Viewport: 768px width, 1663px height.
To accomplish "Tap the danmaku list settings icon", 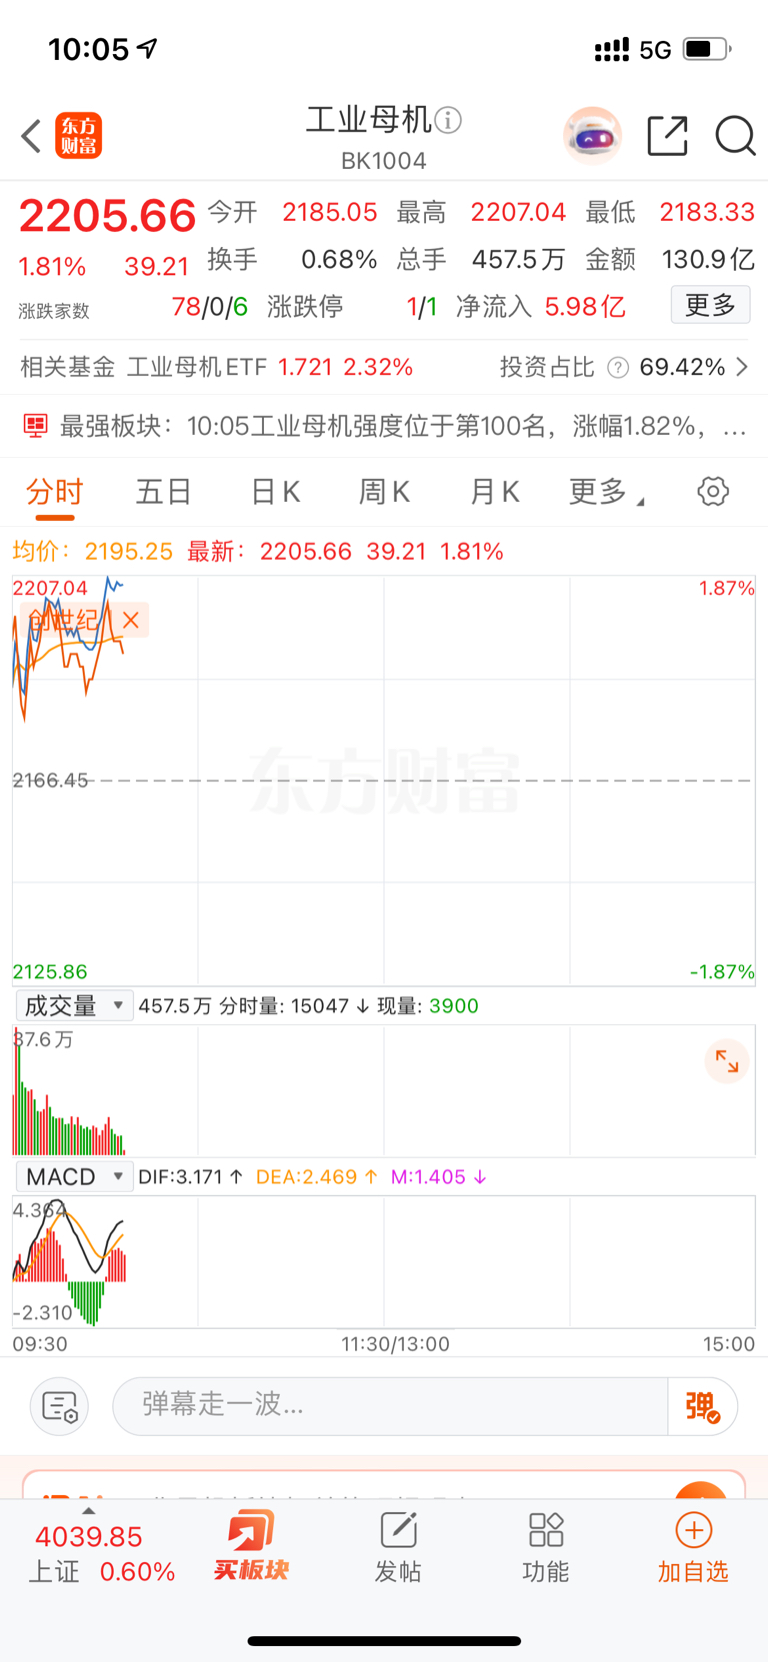I will (x=60, y=1406).
